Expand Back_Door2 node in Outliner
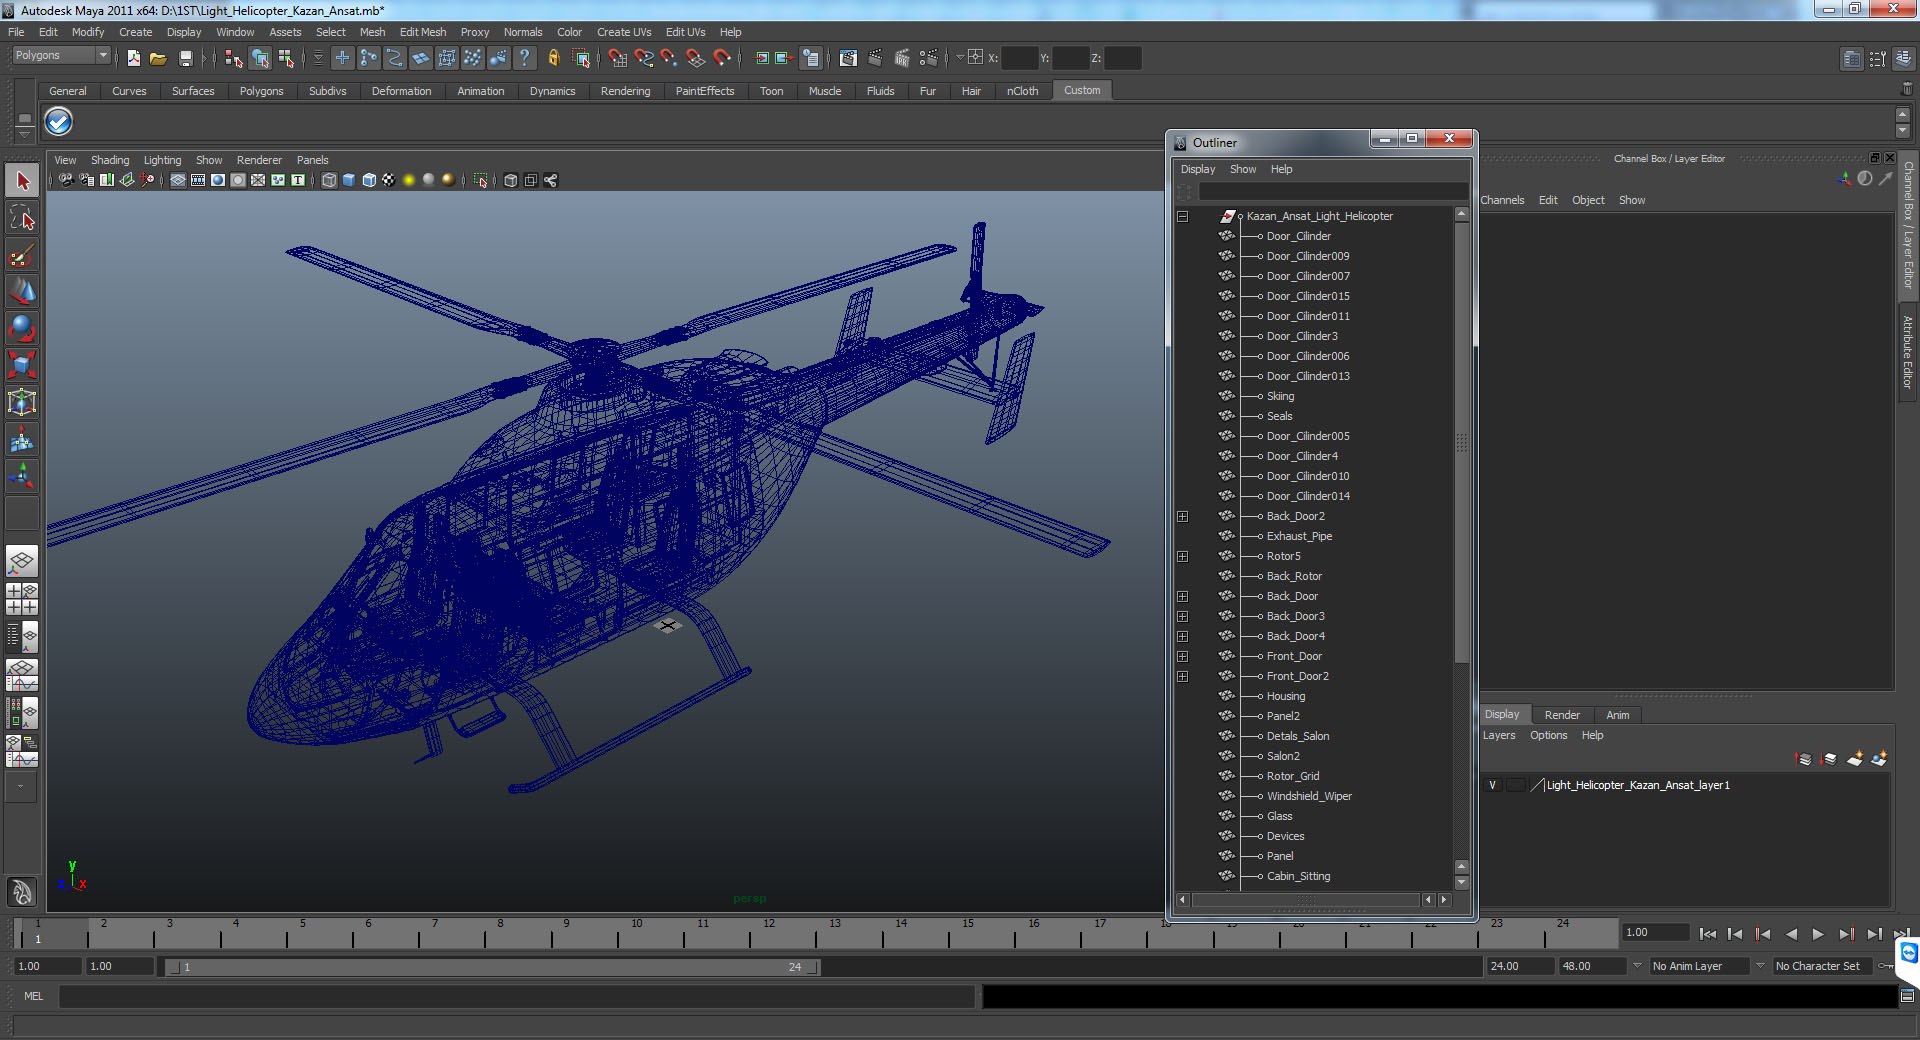Image resolution: width=1920 pixels, height=1040 pixels. (x=1182, y=516)
